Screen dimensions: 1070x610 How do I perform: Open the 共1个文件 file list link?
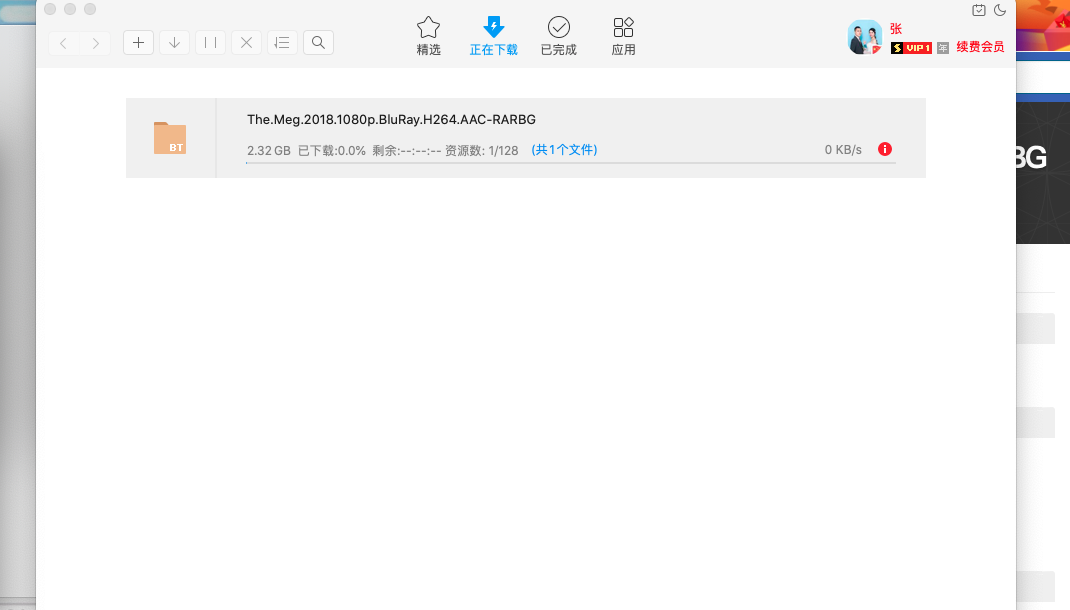(564, 150)
